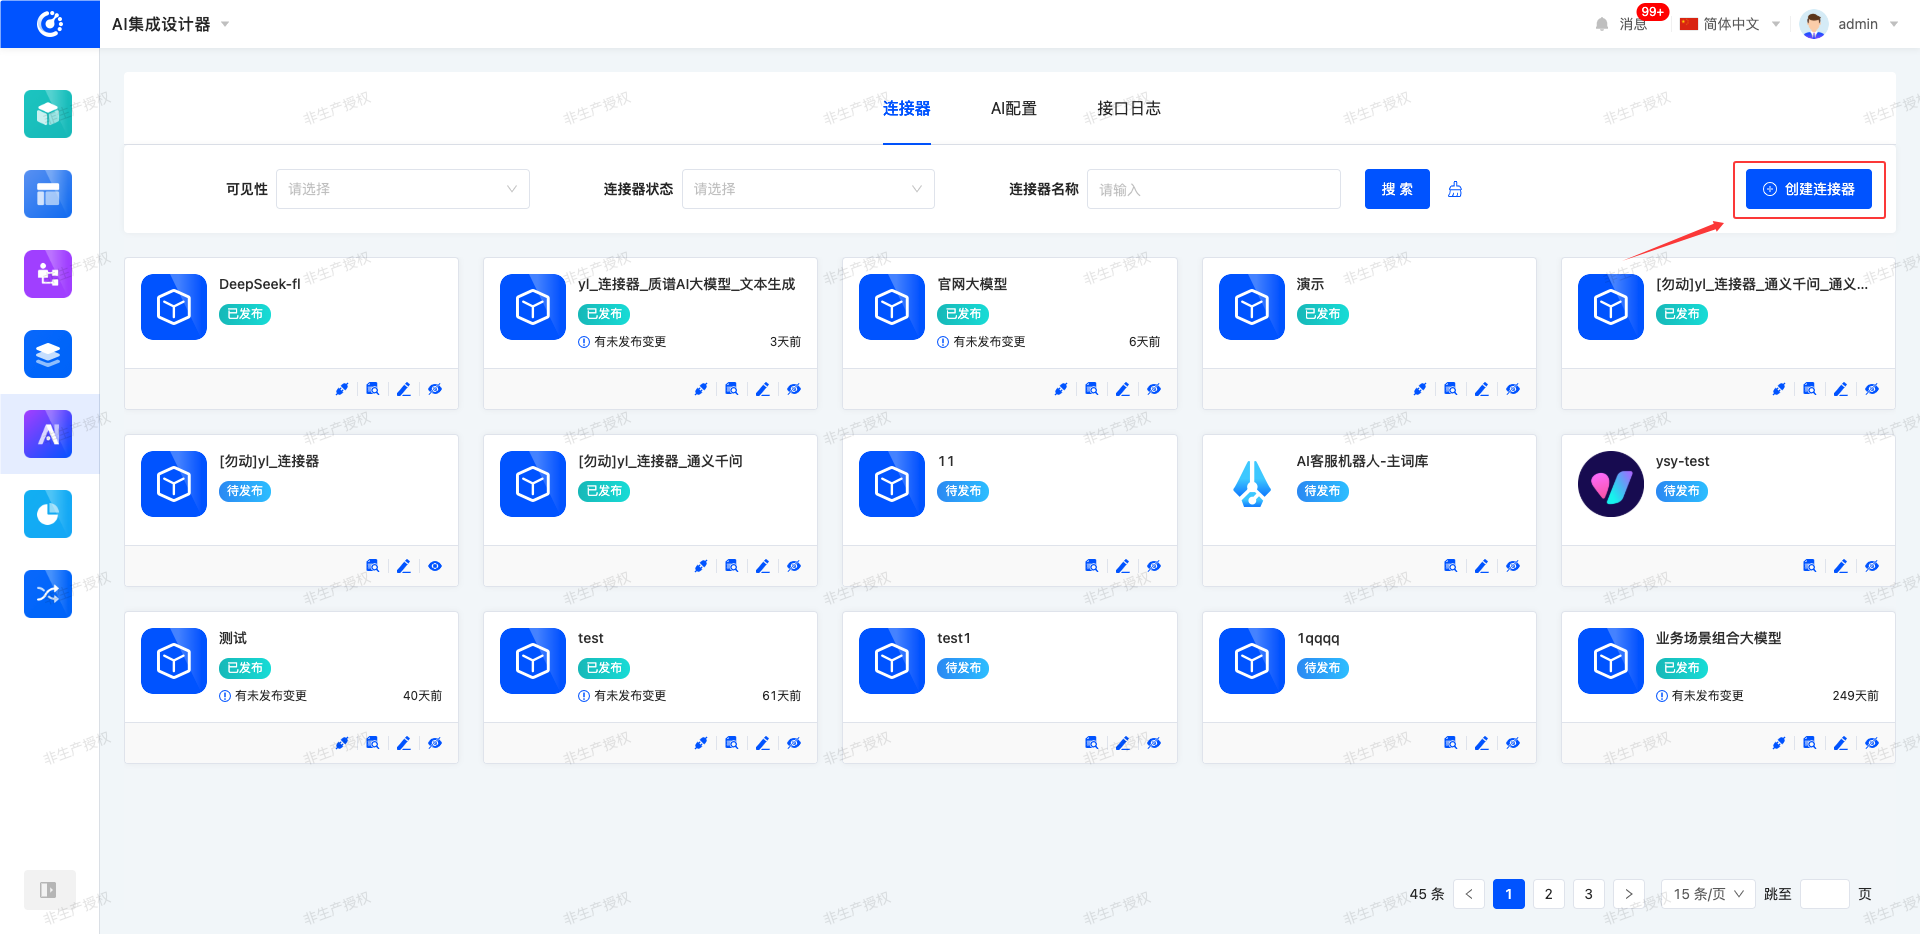Screen dimensions: 1920x934
Task: Click the 消息 notification bell
Action: pyautogui.click(x=1602, y=24)
